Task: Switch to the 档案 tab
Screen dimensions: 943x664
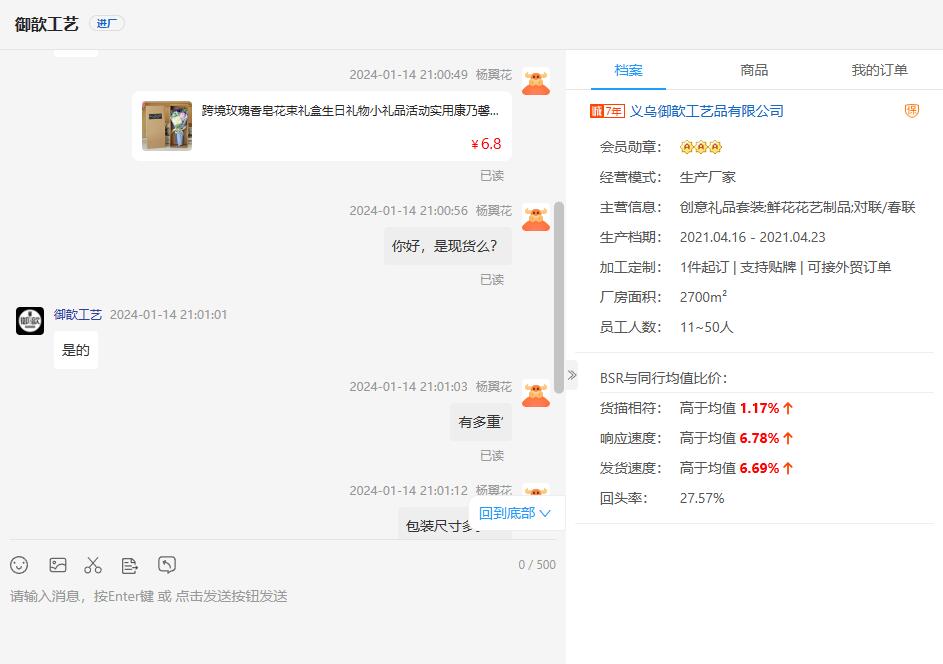Action: 628,70
